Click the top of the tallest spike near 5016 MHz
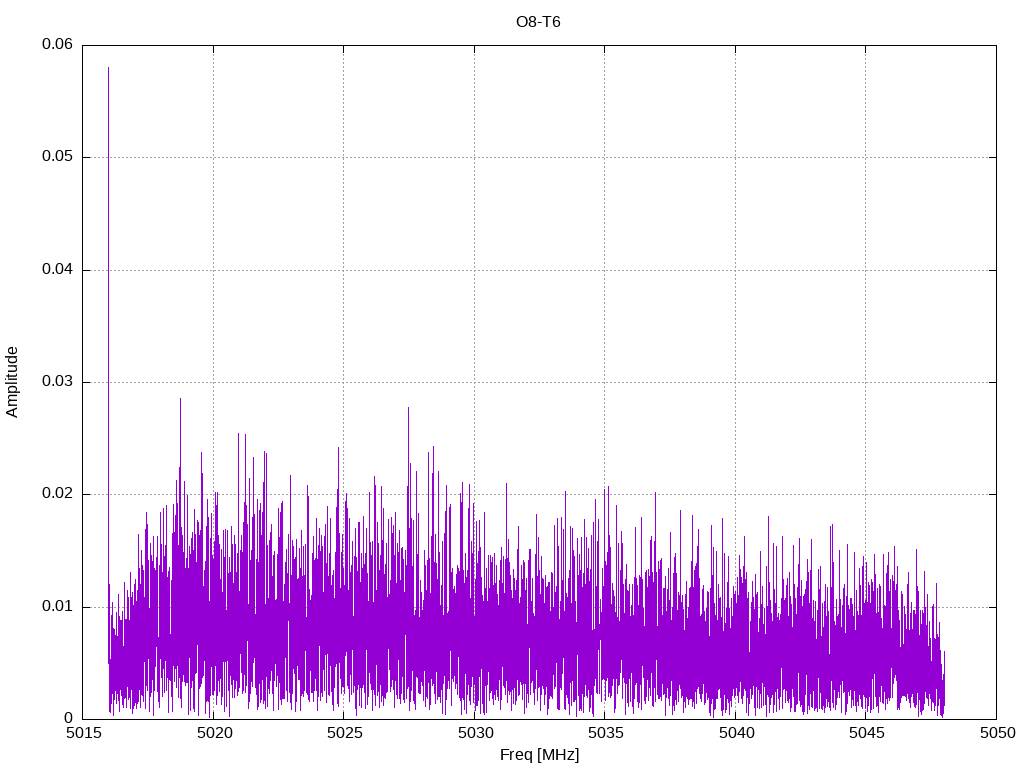This screenshot has width=1024, height=768. pyautogui.click(x=108, y=68)
